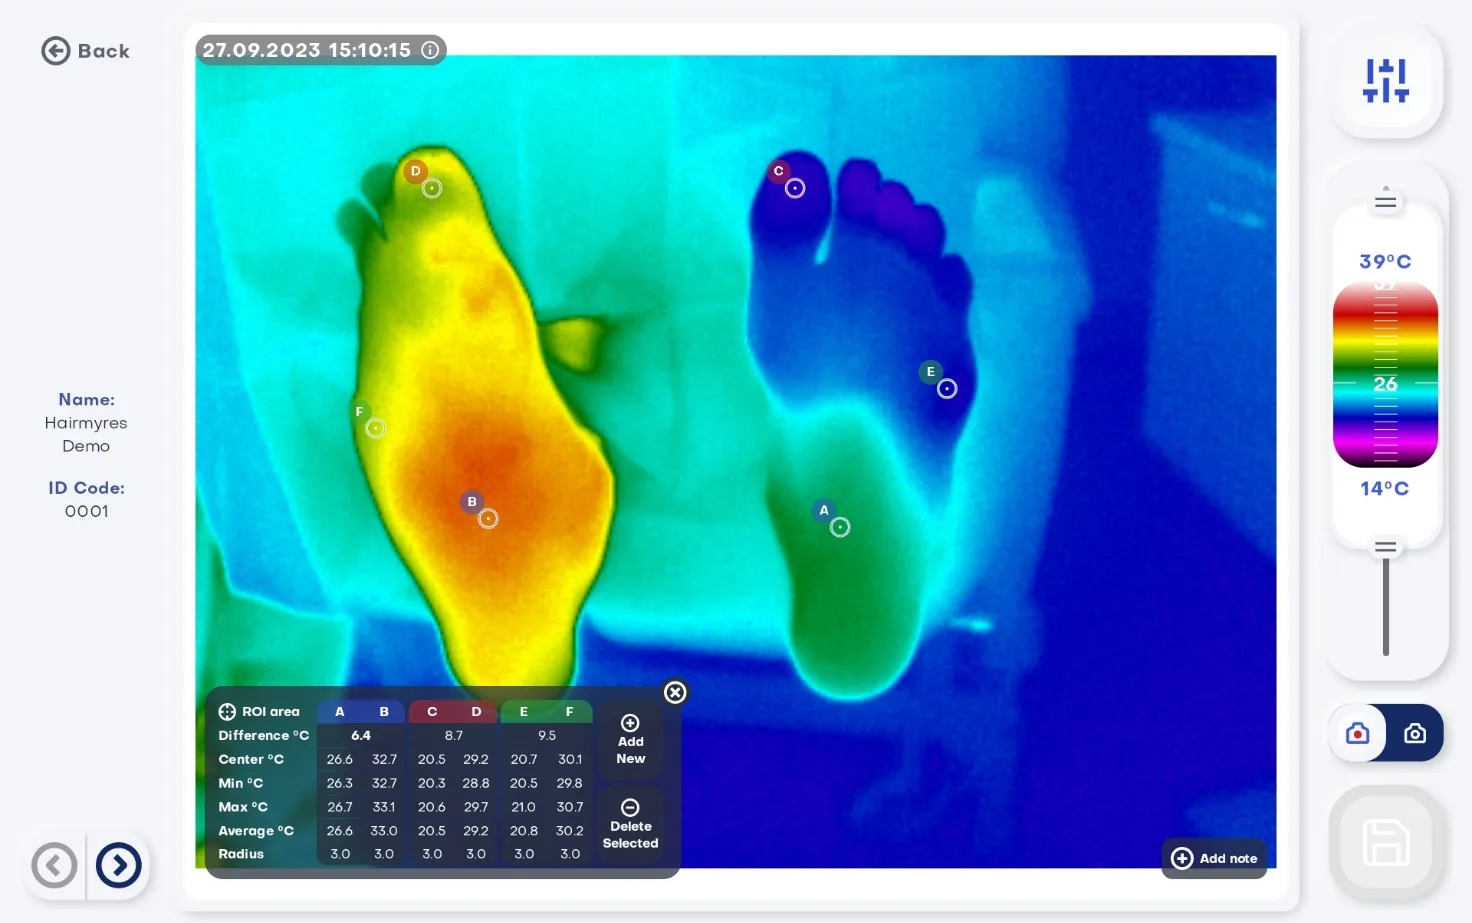Add a note to the image
This screenshot has width=1472, height=923.
tap(1215, 858)
